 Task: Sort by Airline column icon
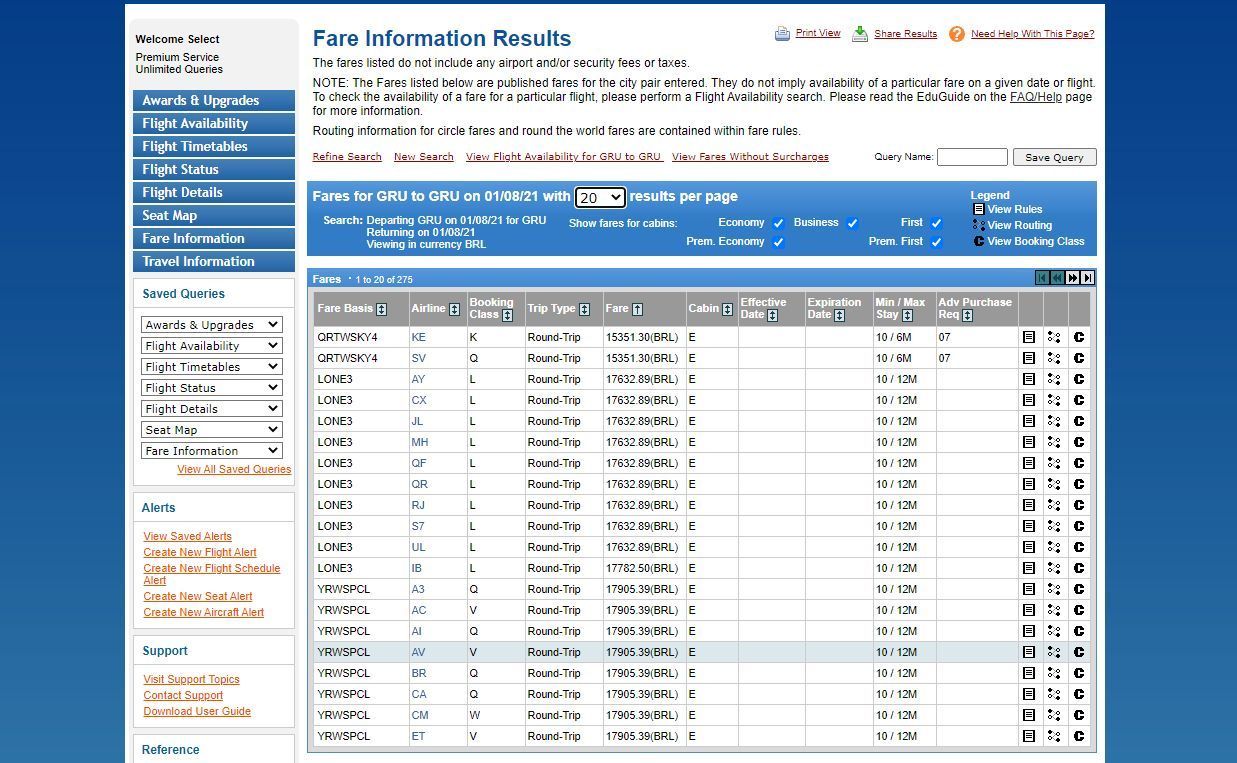pyautogui.click(x=454, y=309)
